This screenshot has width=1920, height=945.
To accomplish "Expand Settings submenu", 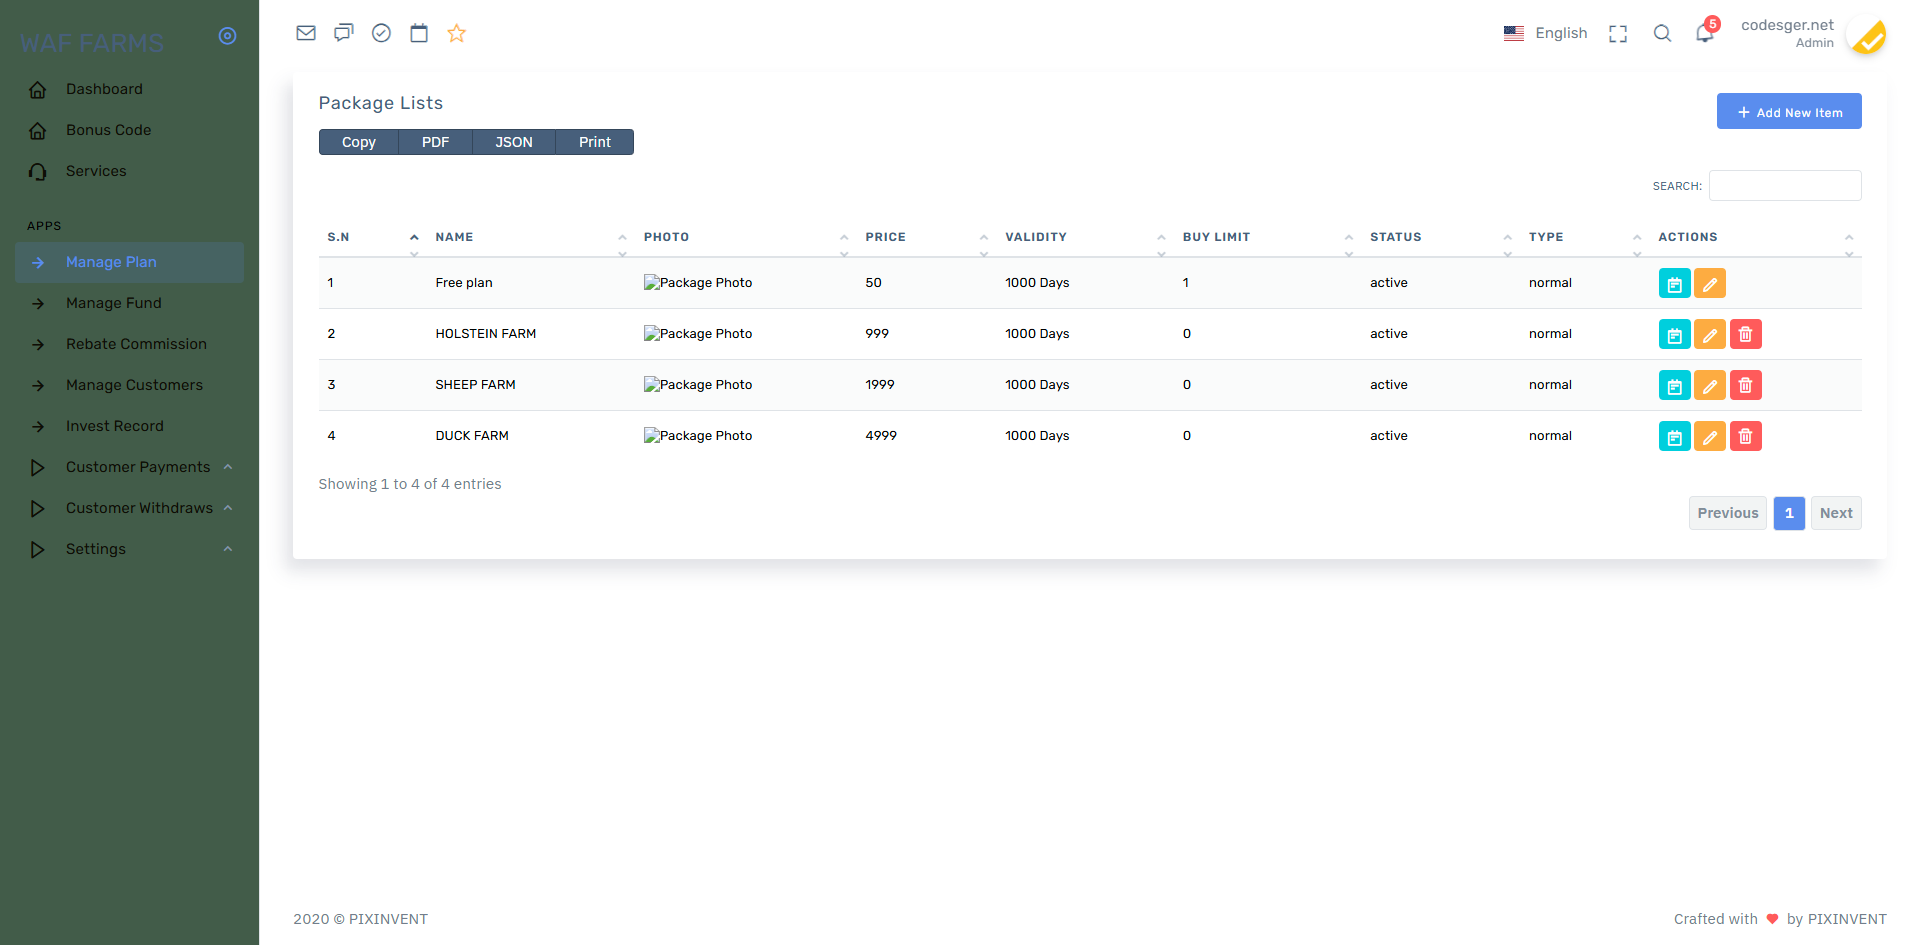I will tap(129, 549).
